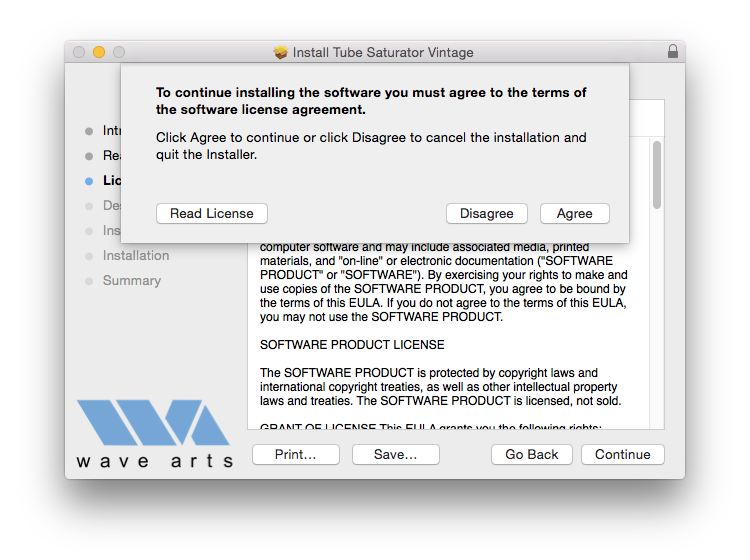
Task: Save the license with Save… button
Action: click(x=396, y=454)
